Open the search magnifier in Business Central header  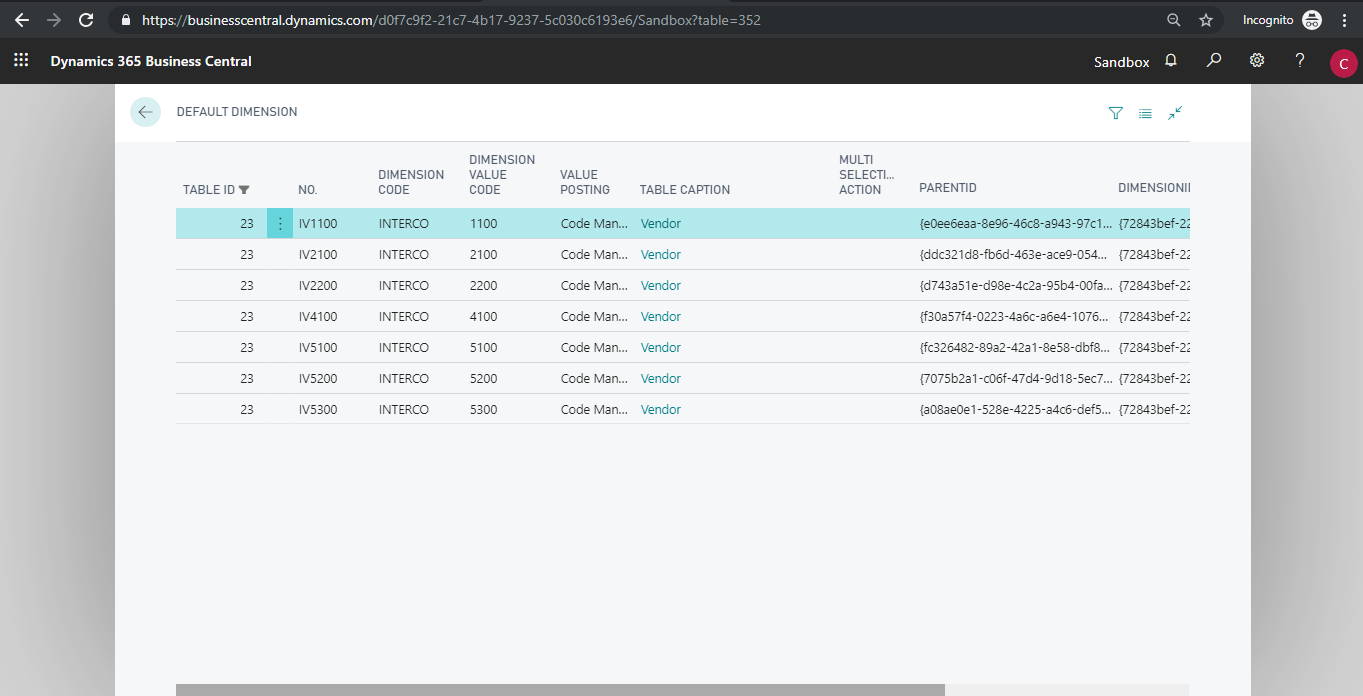(x=1214, y=61)
